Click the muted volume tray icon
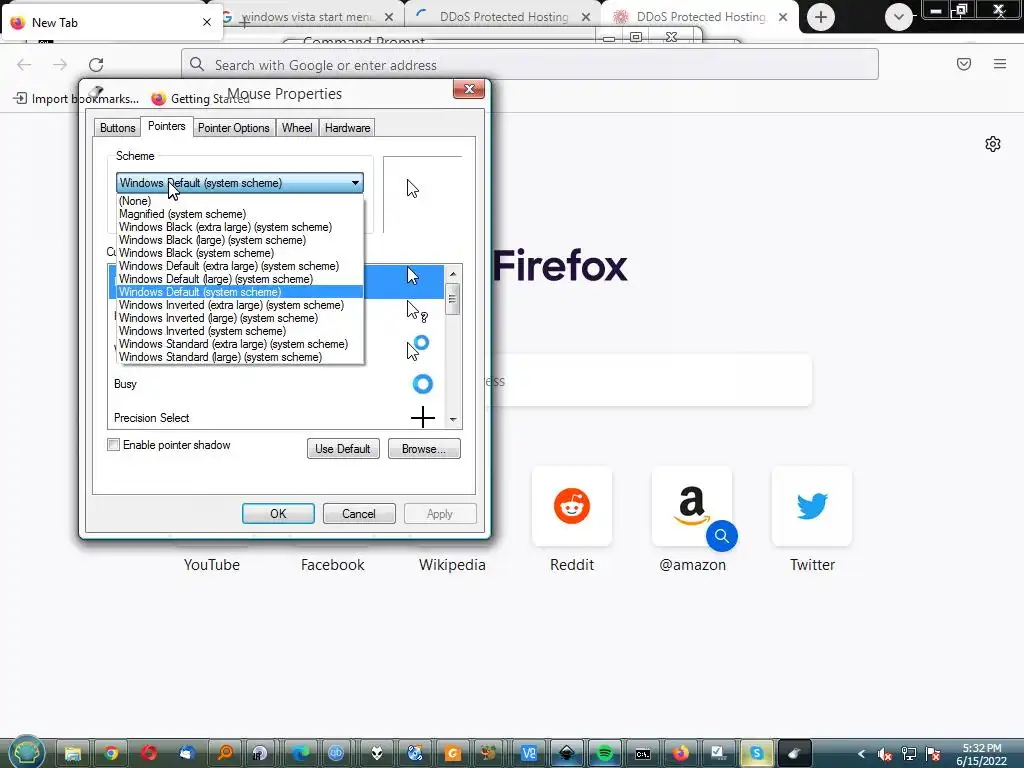 pos(885,754)
